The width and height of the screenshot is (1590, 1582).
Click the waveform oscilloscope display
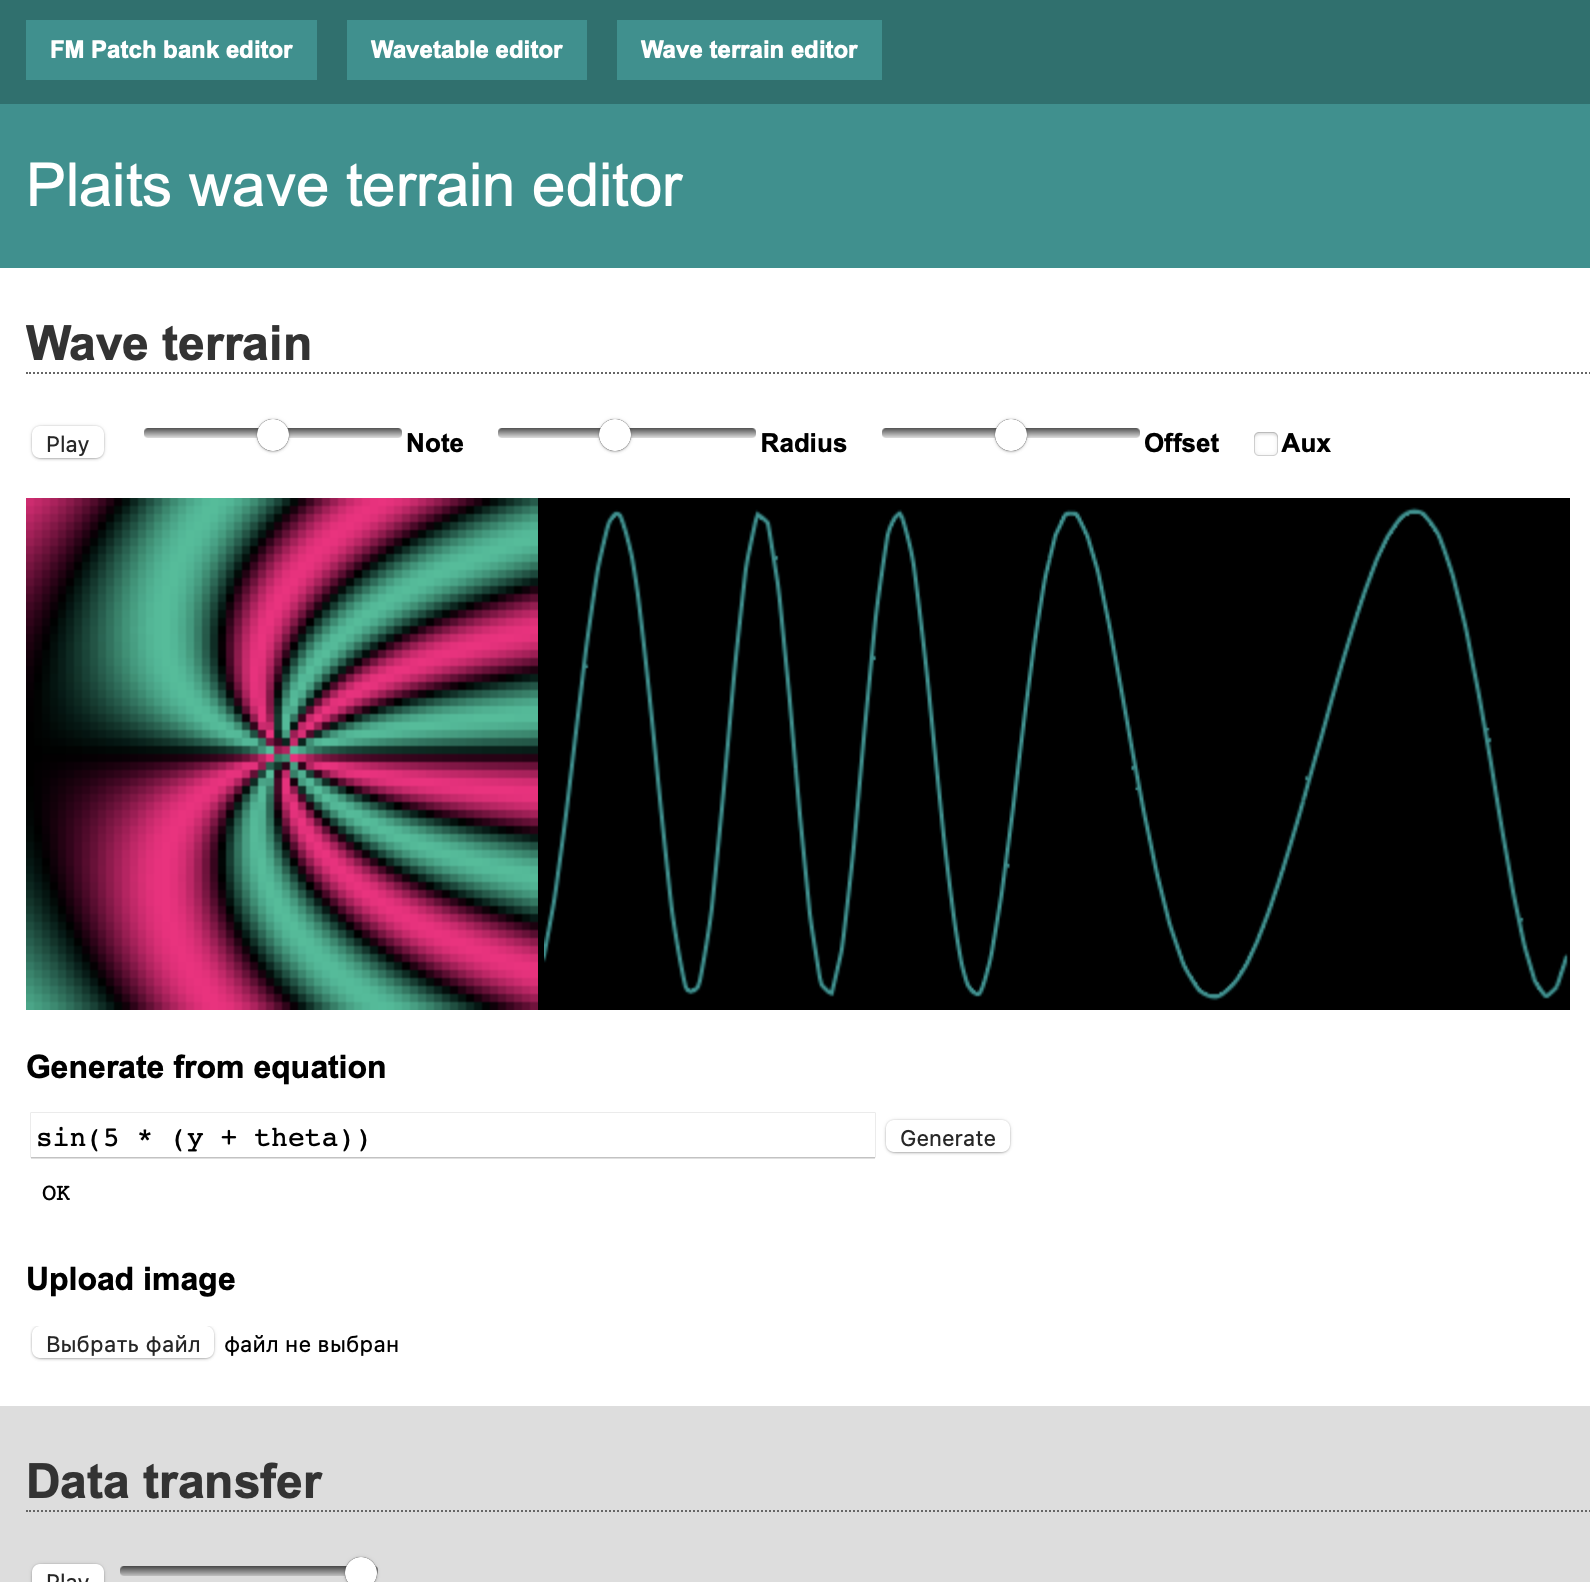1054,754
